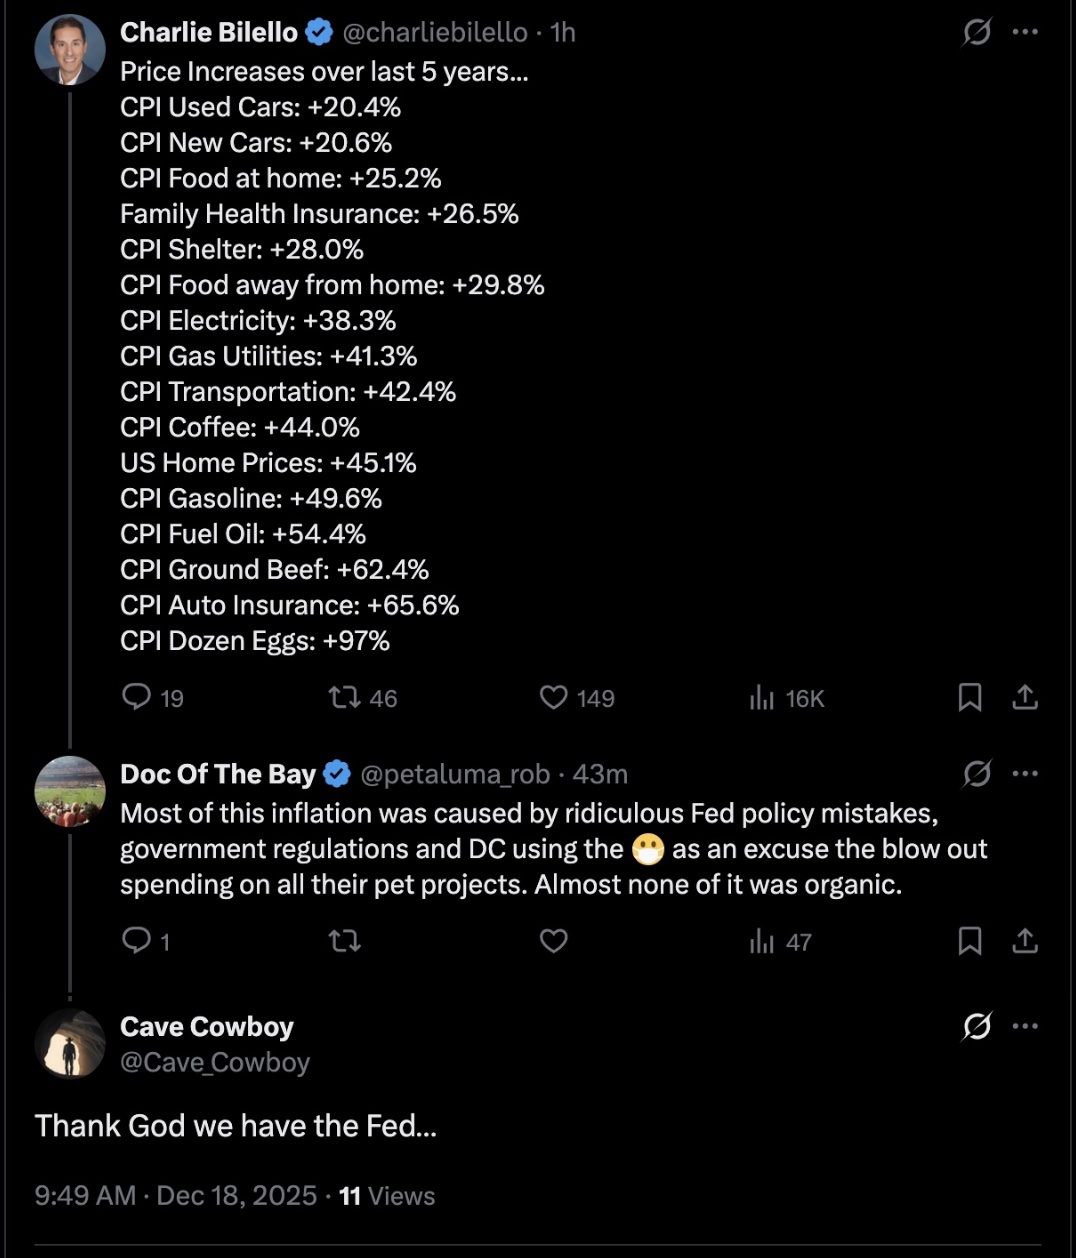Like Doc Of The Bay's reply
This screenshot has width=1076, height=1258.
[x=553, y=940]
